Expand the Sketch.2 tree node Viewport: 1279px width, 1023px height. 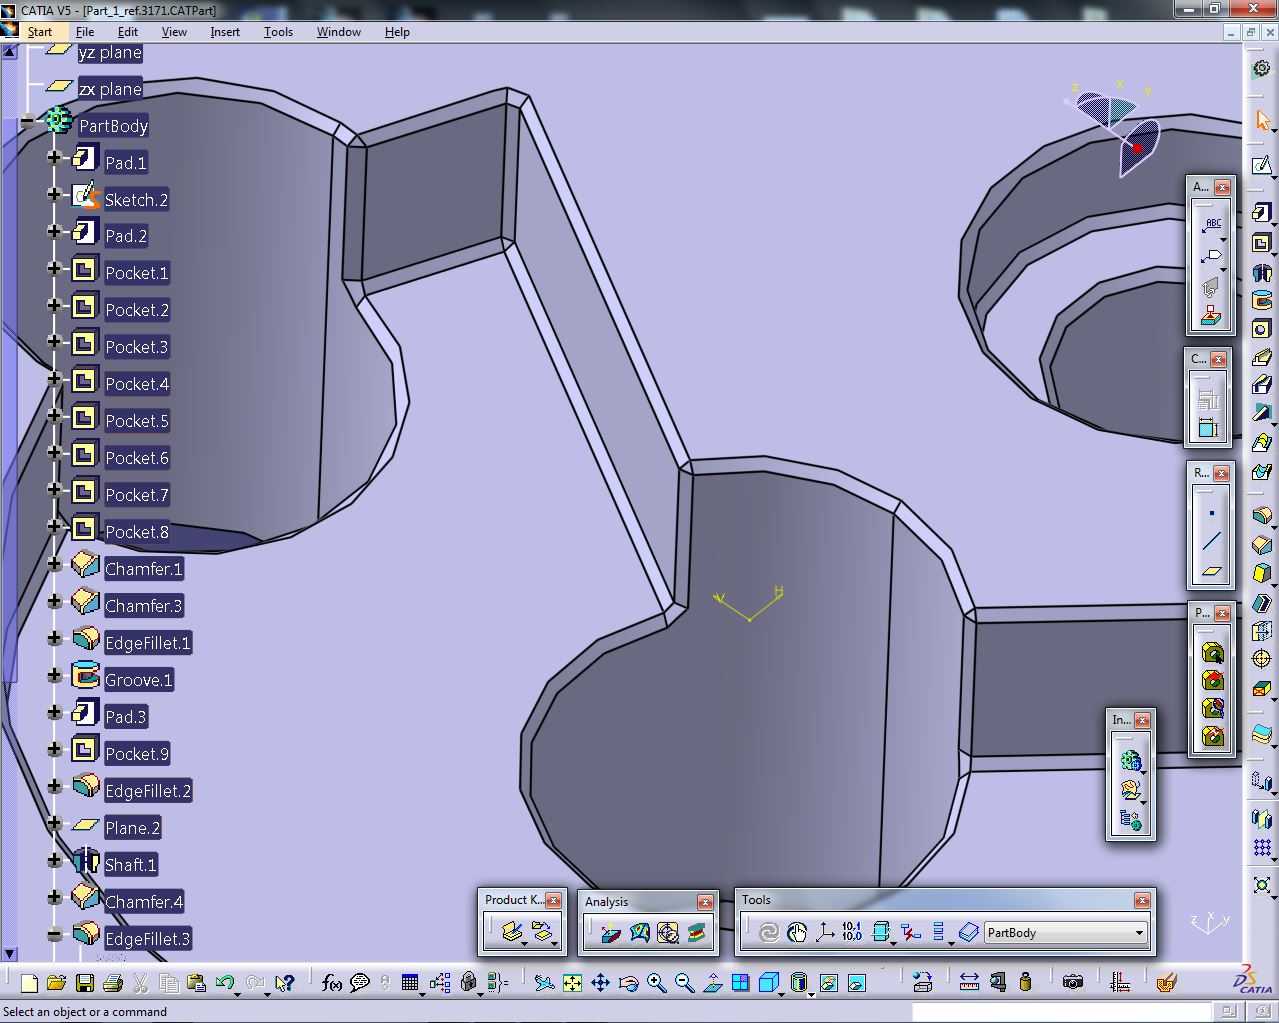(x=54, y=195)
